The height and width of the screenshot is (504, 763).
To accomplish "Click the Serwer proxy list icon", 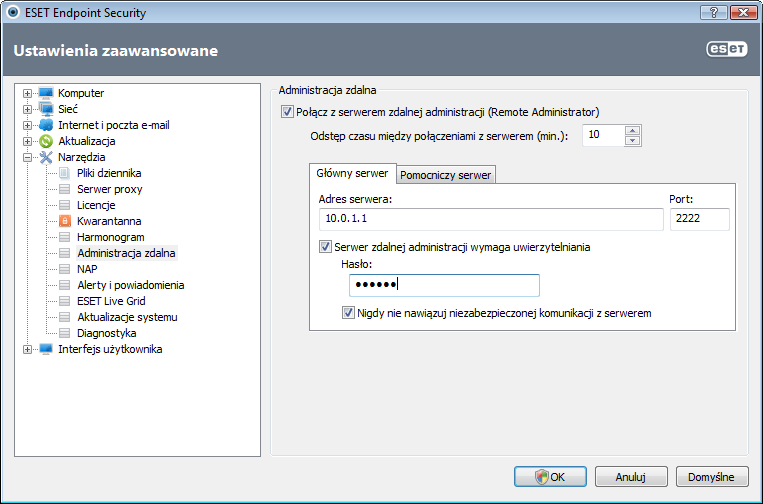I will tap(64, 189).
